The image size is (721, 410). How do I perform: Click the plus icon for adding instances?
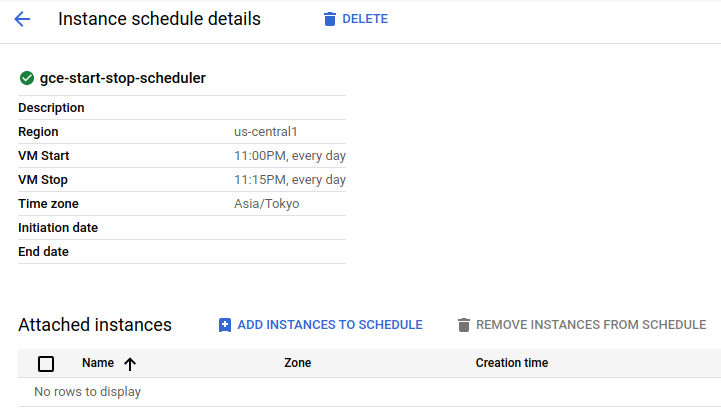point(225,325)
